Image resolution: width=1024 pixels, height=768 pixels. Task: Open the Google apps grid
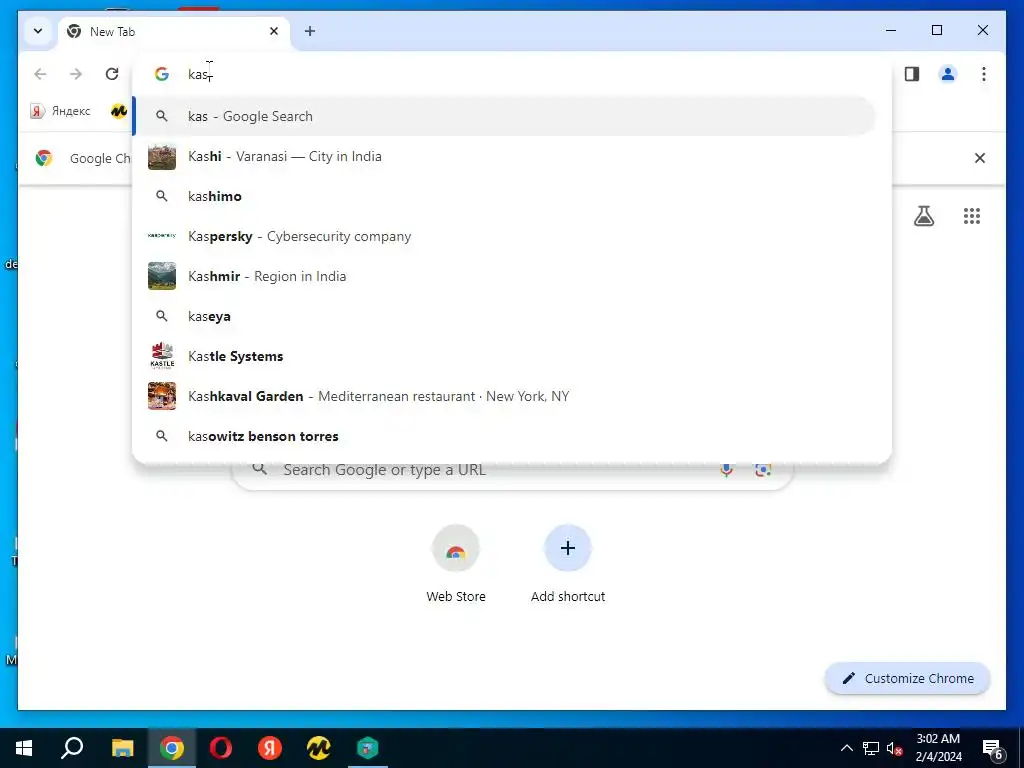[972, 216]
